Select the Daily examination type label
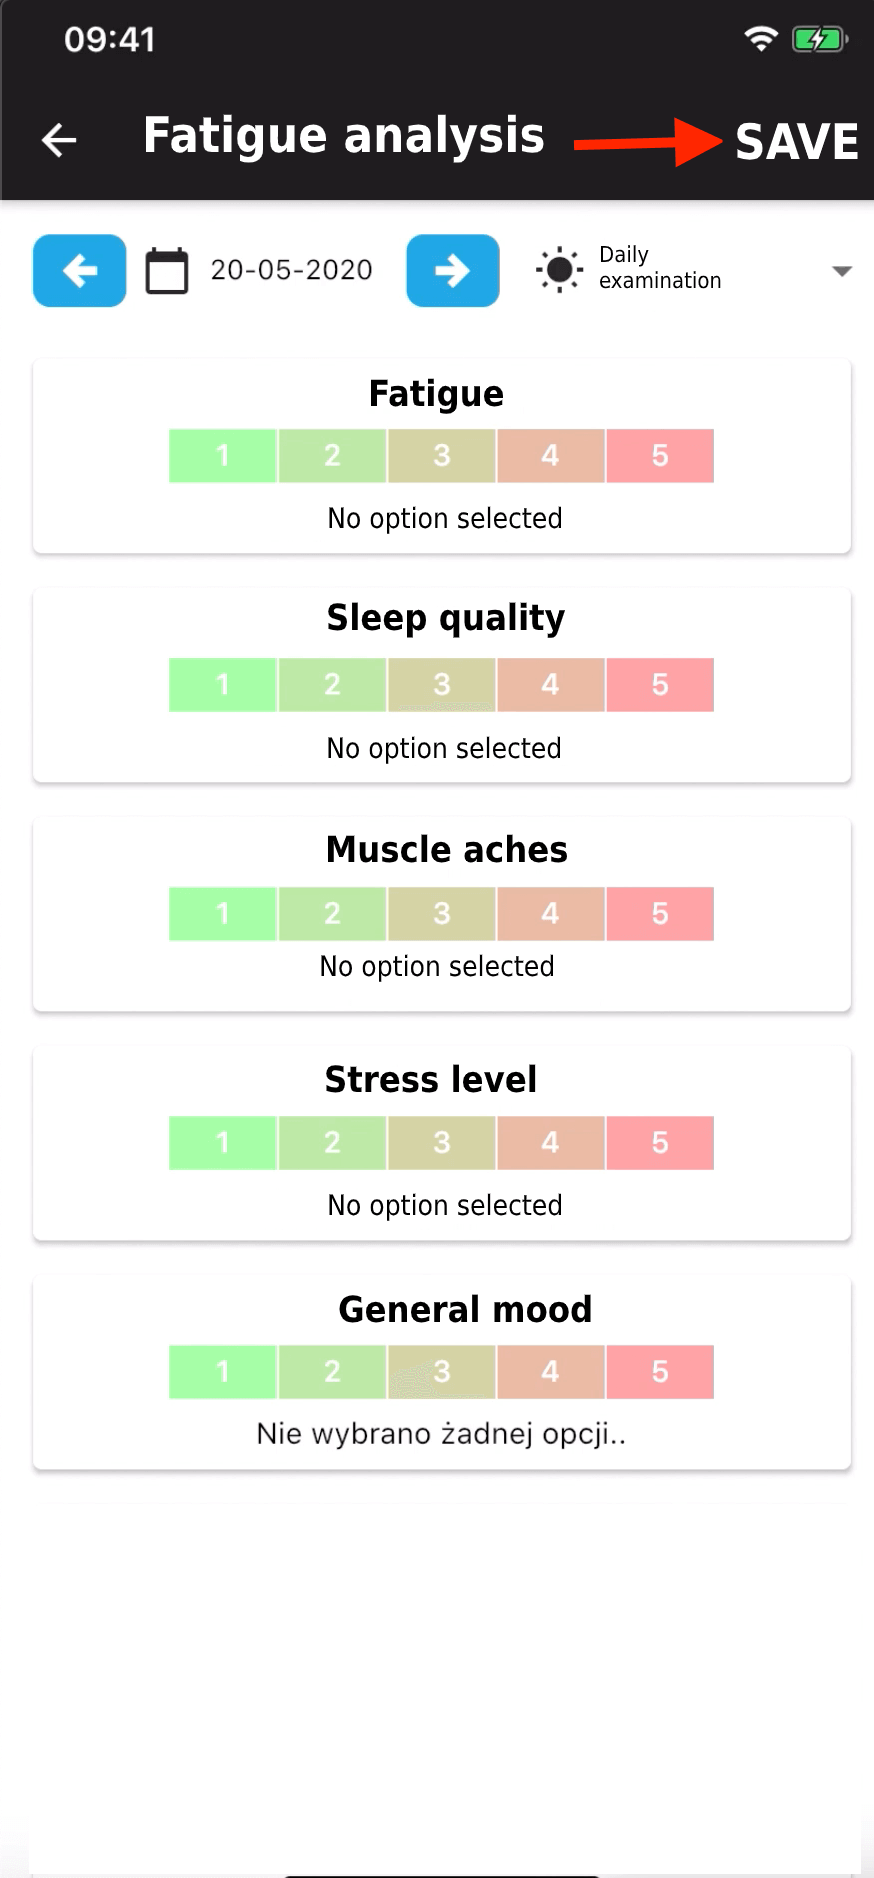The height and width of the screenshot is (1878, 874). pyautogui.click(x=660, y=268)
